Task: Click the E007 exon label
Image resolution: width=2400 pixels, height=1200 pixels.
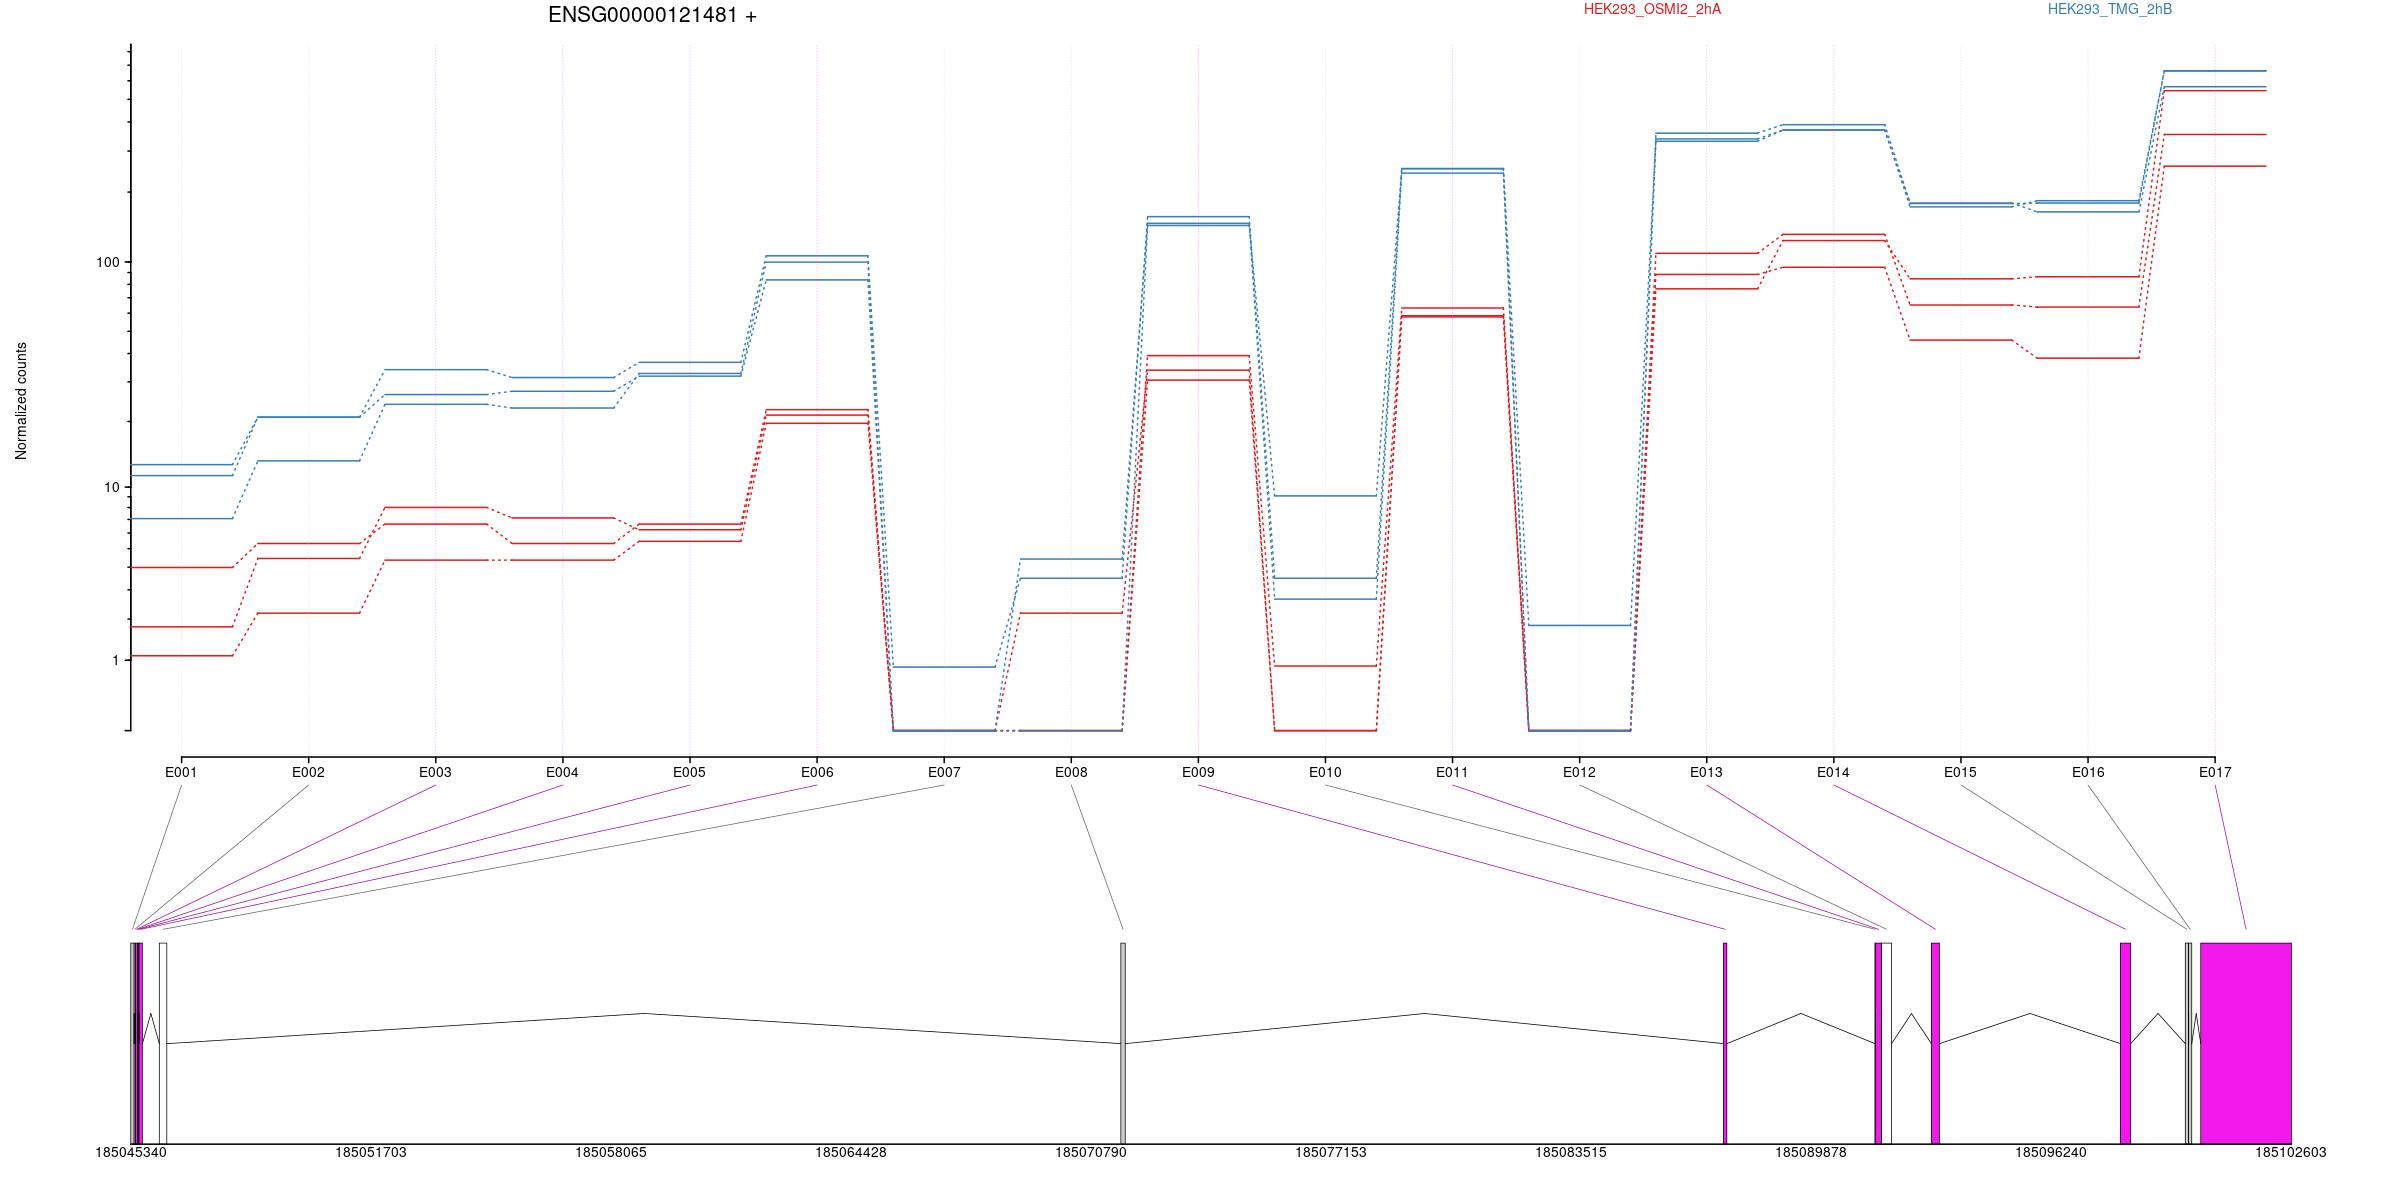Action: pyautogui.click(x=944, y=772)
